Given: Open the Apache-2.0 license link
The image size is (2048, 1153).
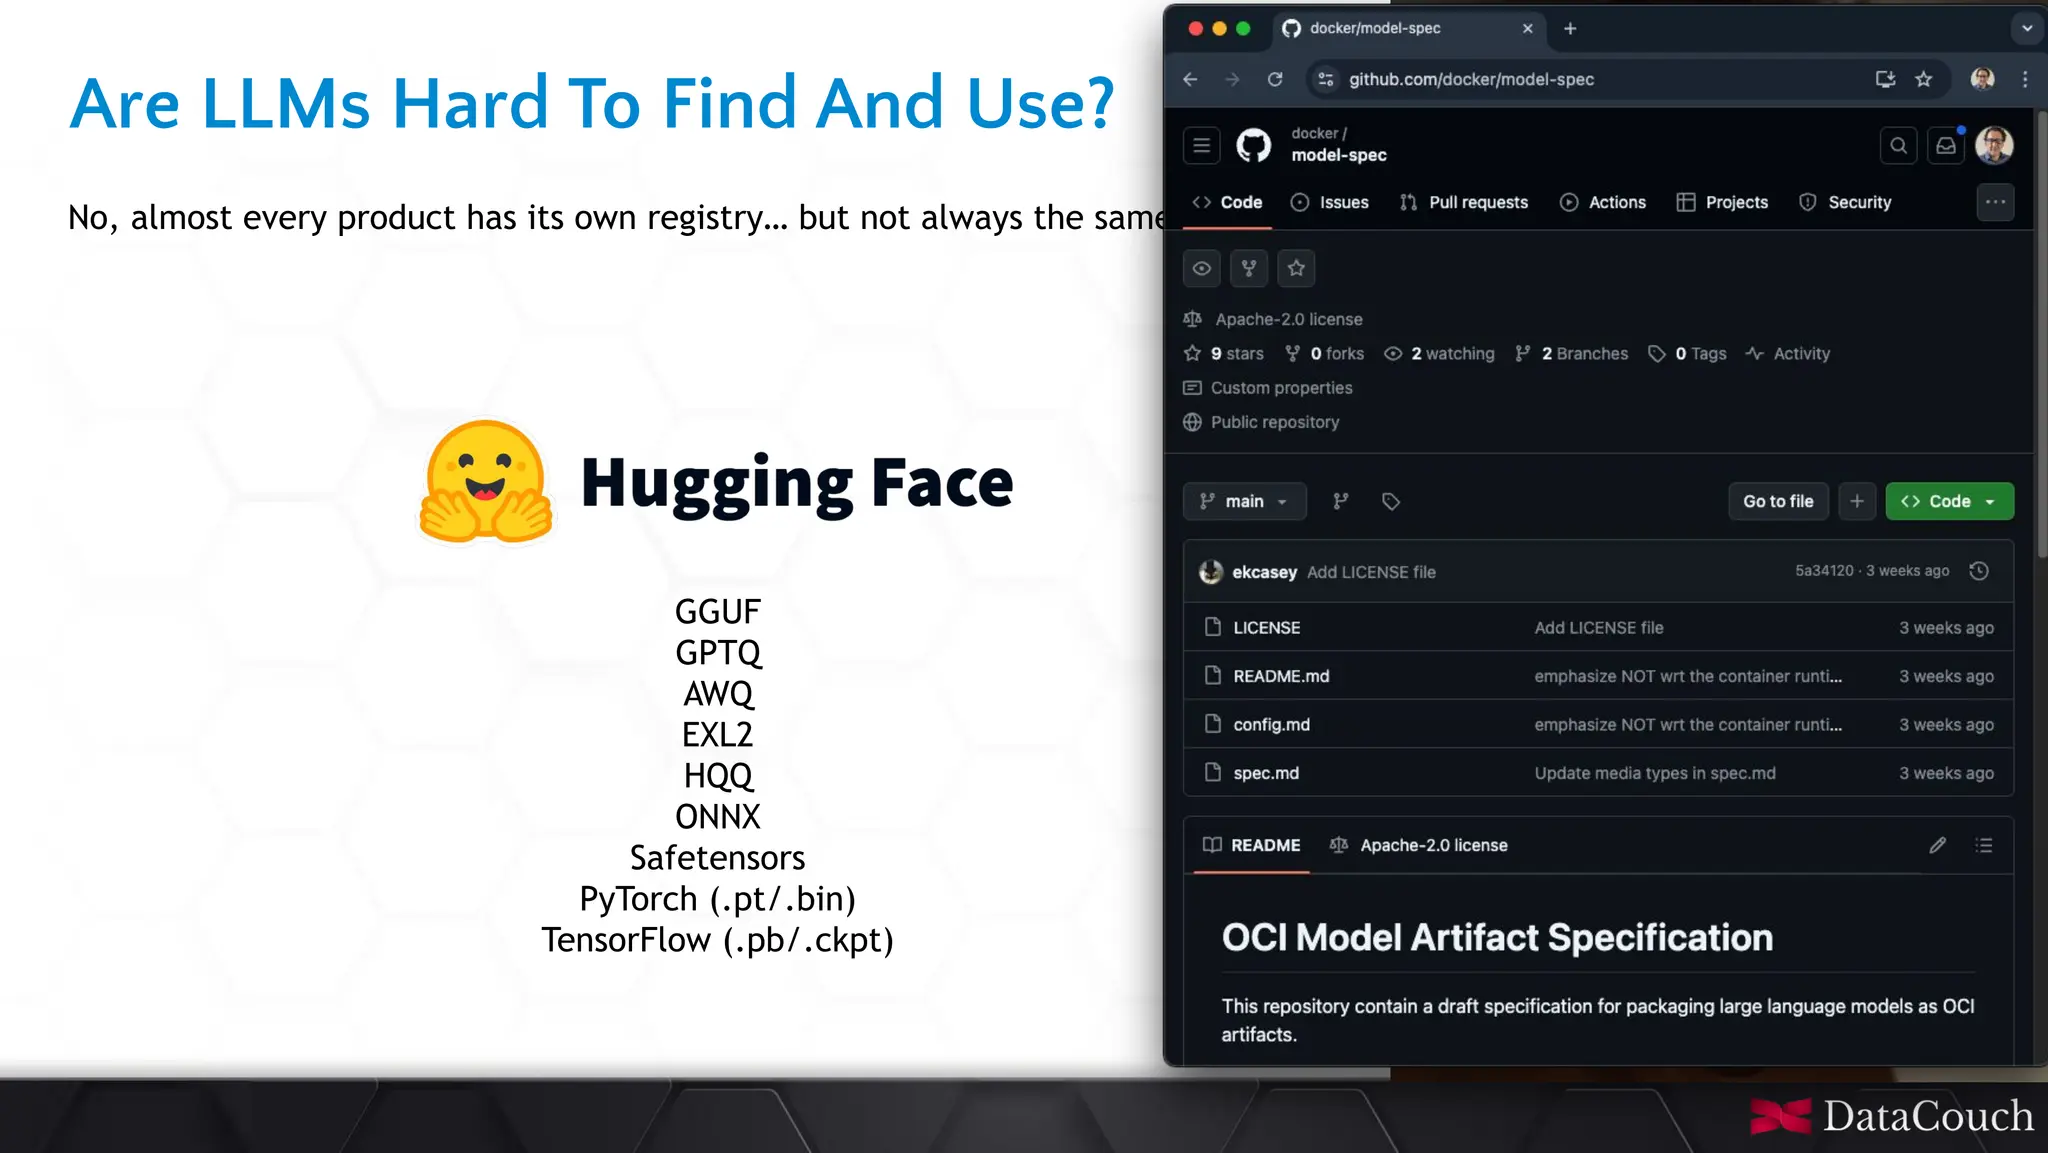Looking at the screenshot, I should [x=1289, y=319].
